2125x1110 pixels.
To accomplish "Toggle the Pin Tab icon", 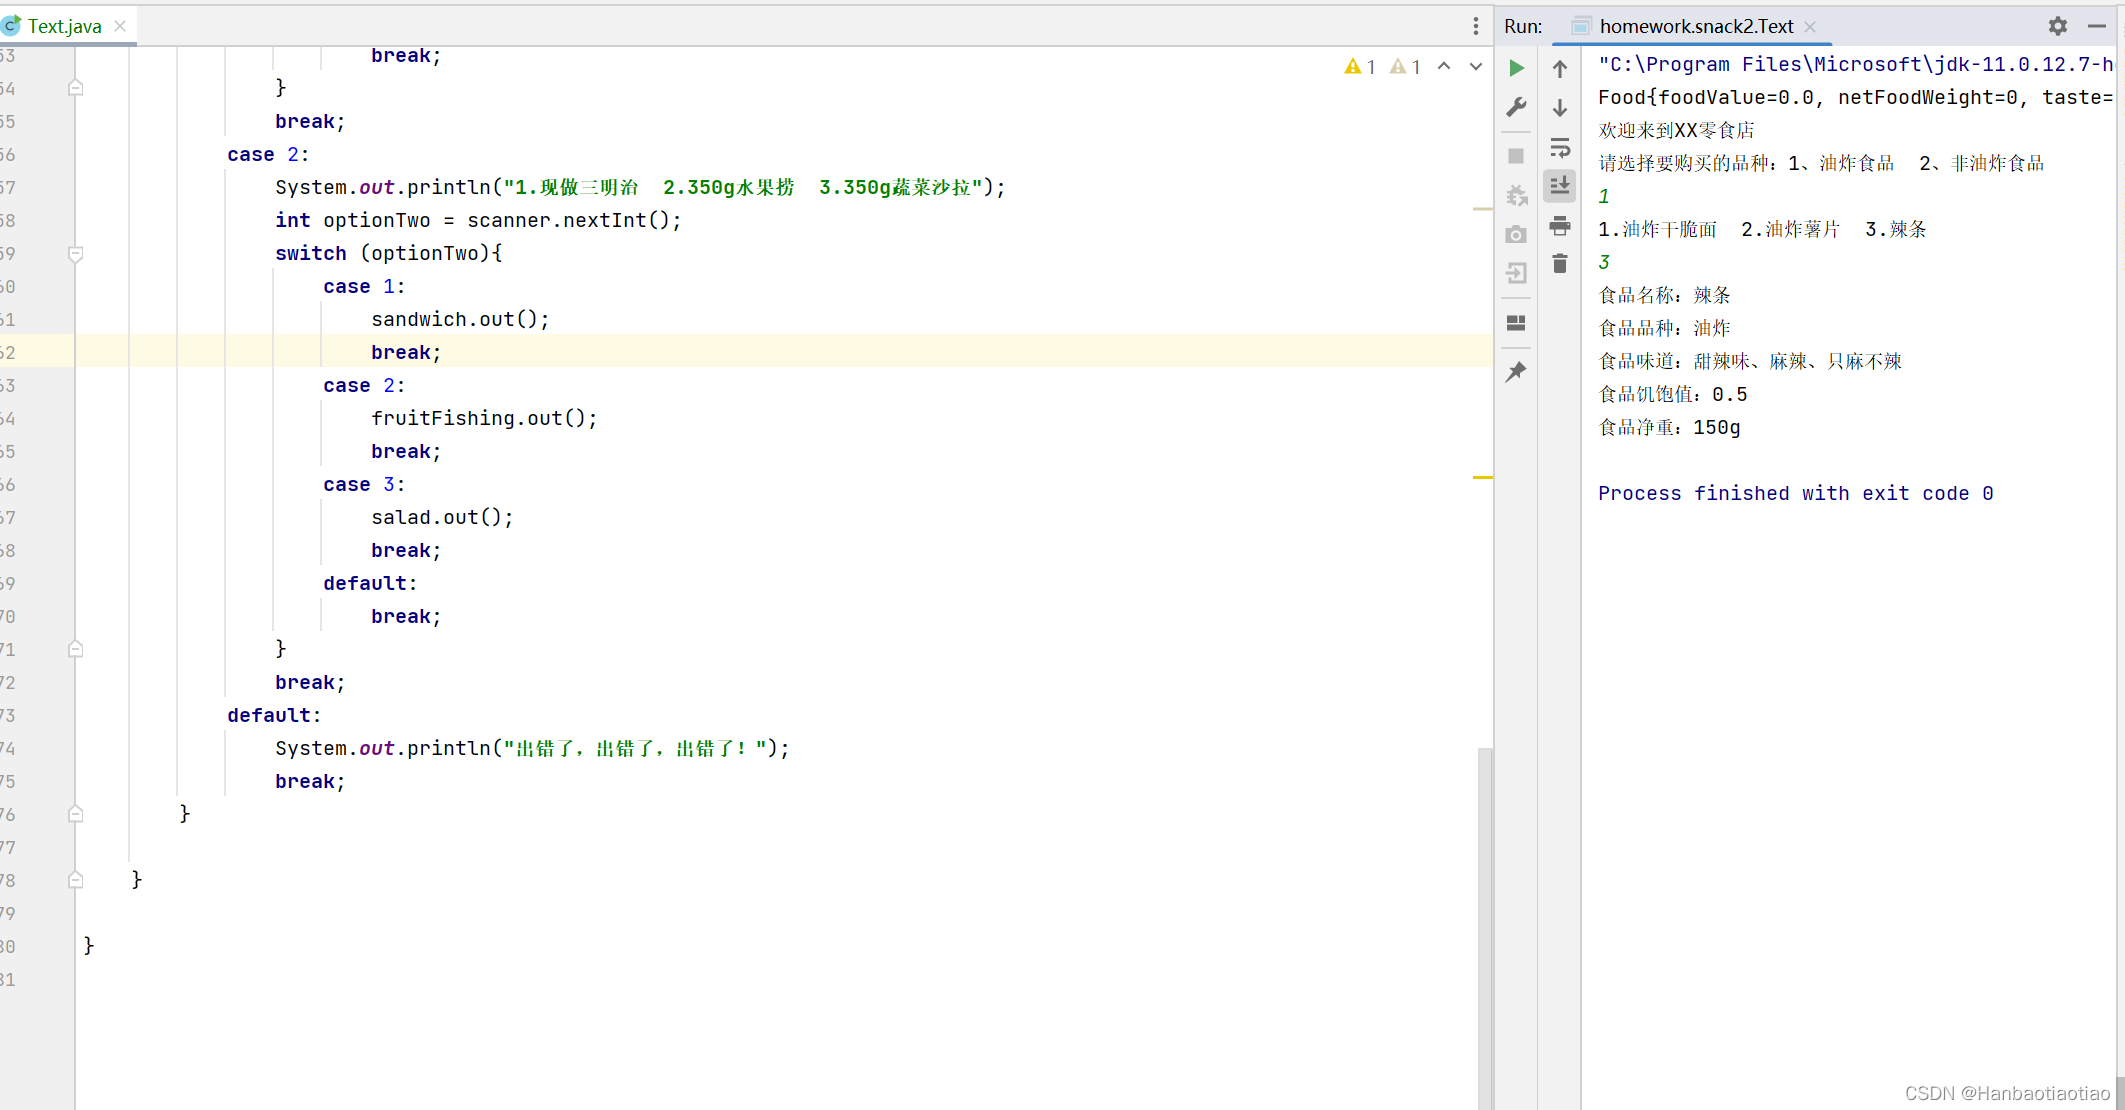I will tap(1516, 372).
